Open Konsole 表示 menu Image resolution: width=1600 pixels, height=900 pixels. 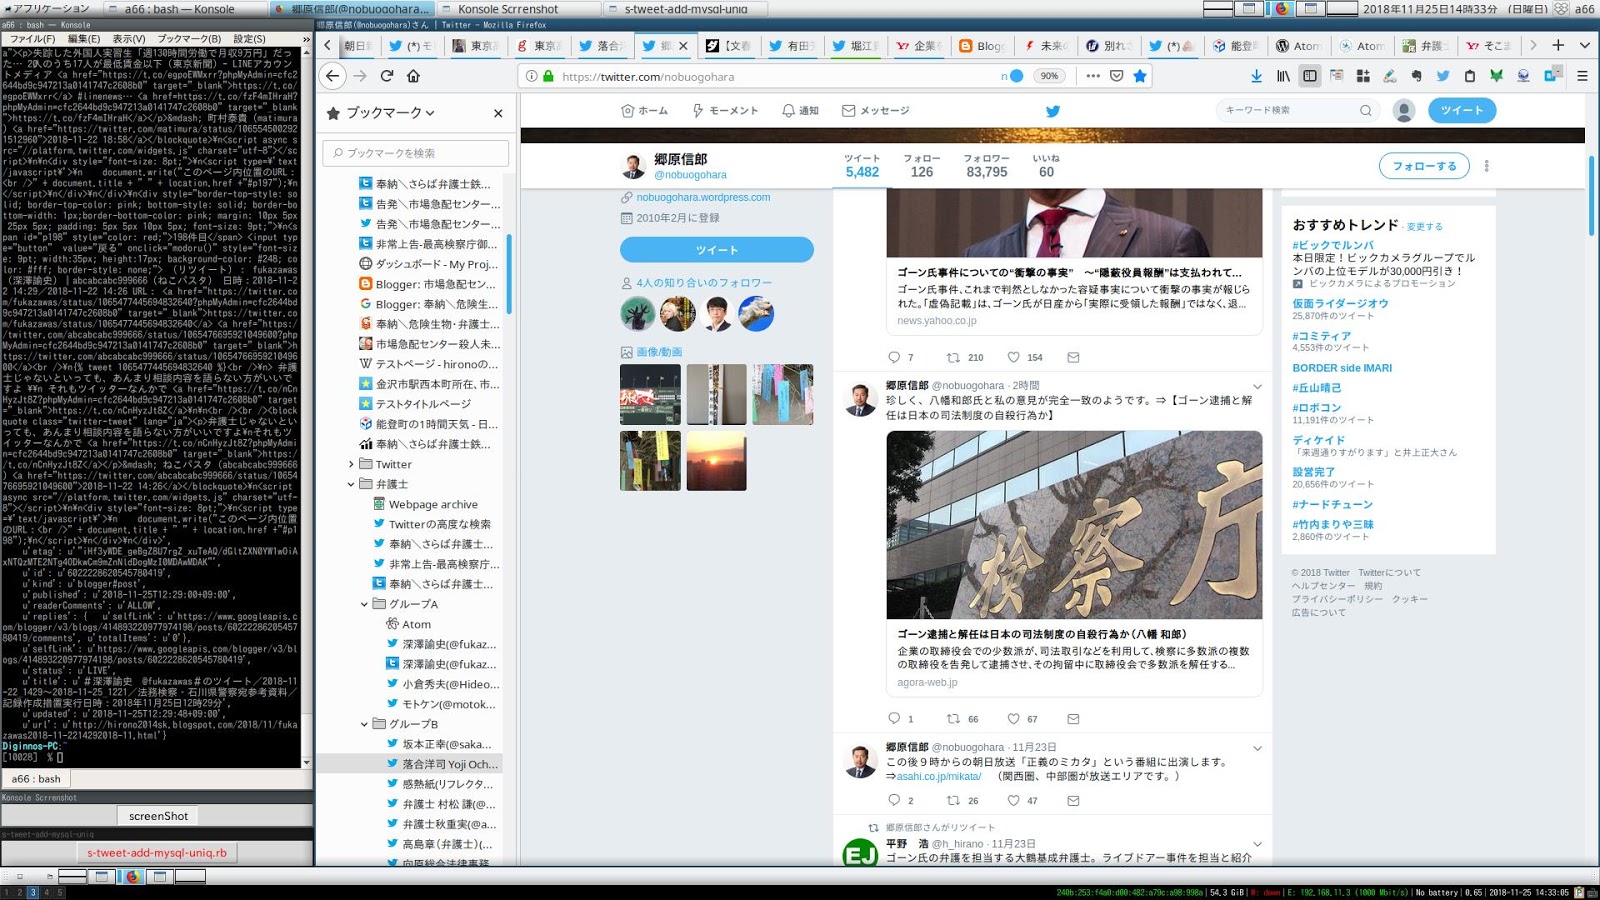[129, 39]
